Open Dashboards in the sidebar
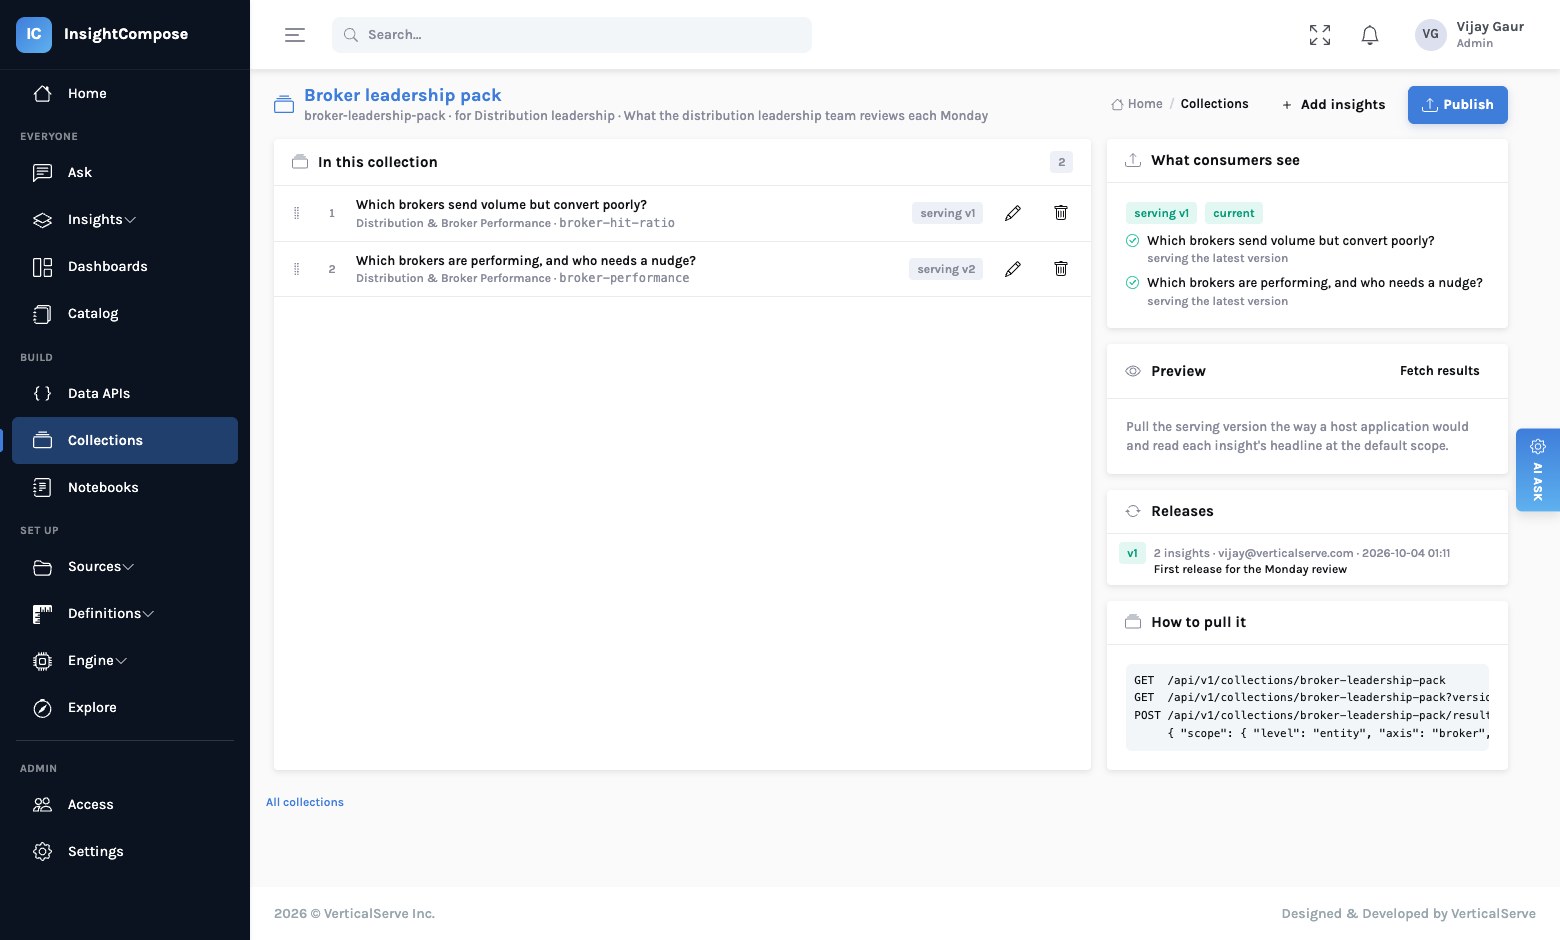The width and height of the screenshot is (1560, 940). (x=125, y=267)
